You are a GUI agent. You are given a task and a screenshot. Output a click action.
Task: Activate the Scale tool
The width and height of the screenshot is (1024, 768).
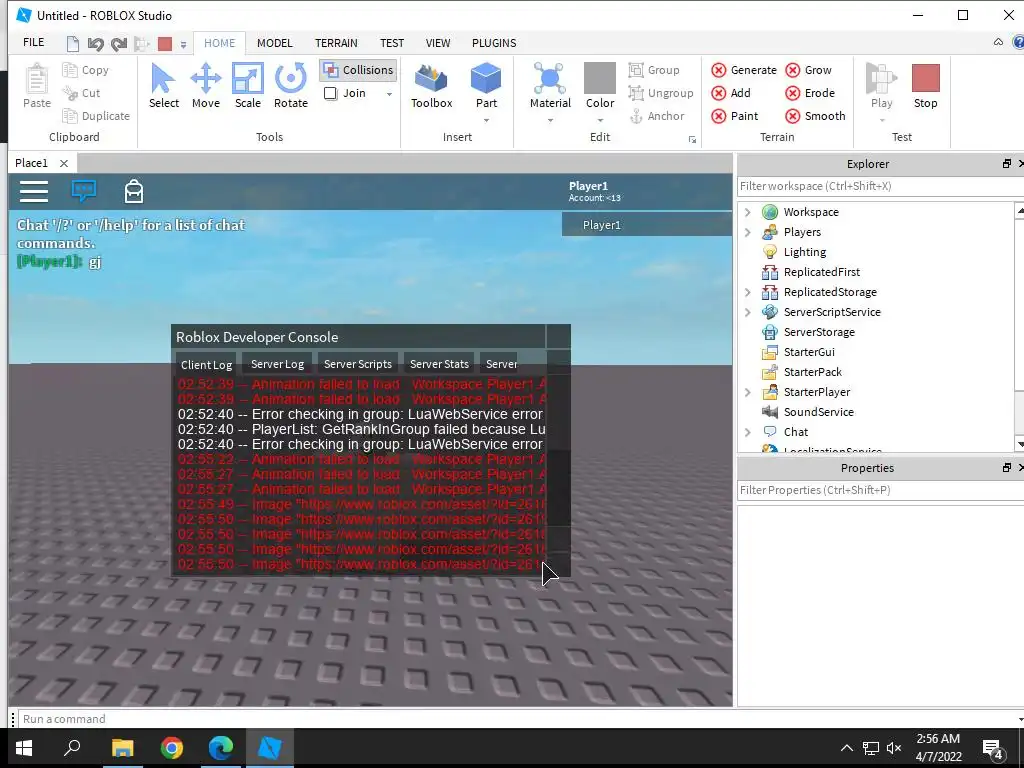248,86
